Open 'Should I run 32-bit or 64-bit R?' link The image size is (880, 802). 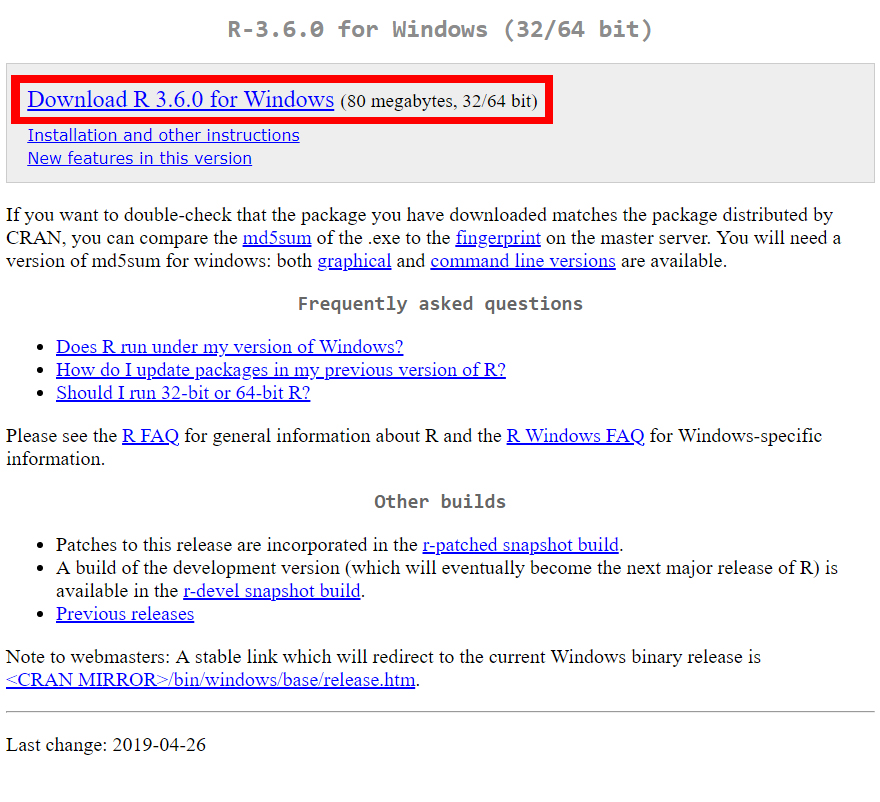[183, 393]
